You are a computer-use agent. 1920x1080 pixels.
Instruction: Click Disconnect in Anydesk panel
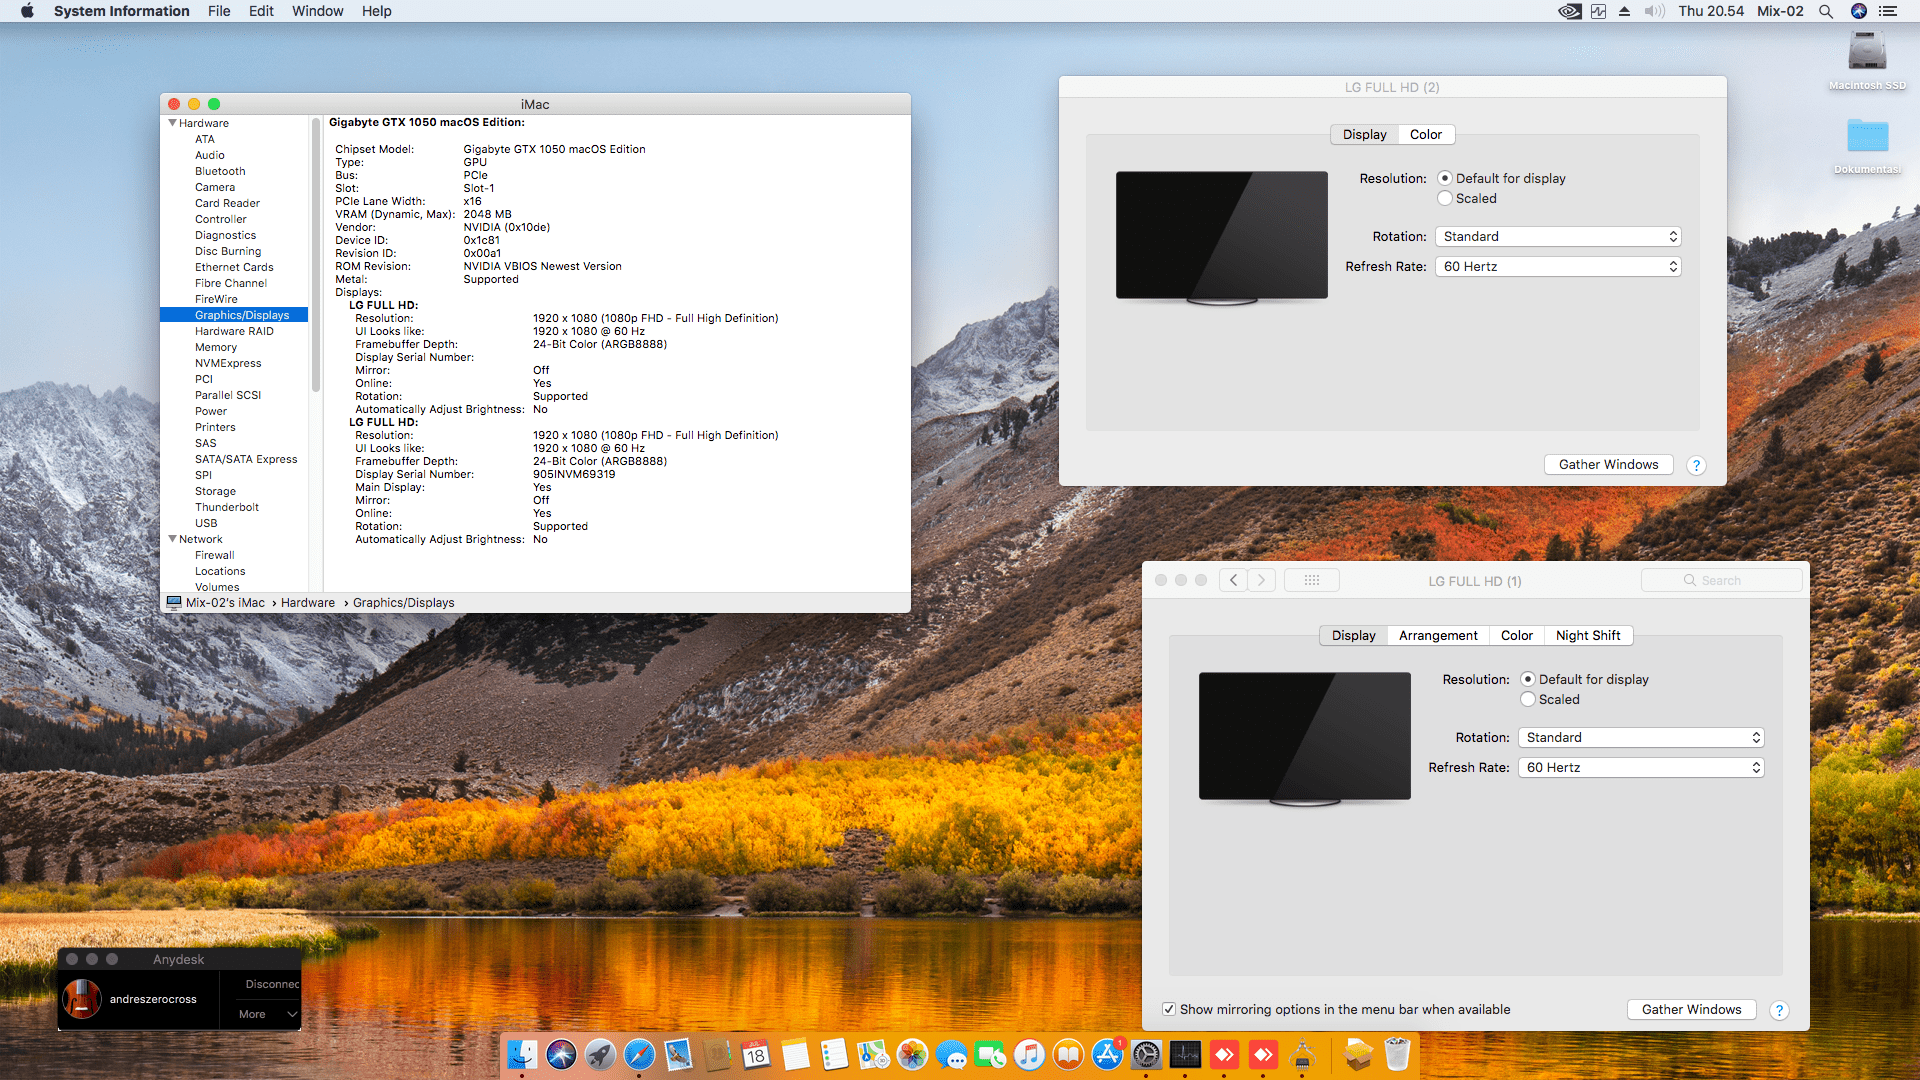[x=272, y=984]
